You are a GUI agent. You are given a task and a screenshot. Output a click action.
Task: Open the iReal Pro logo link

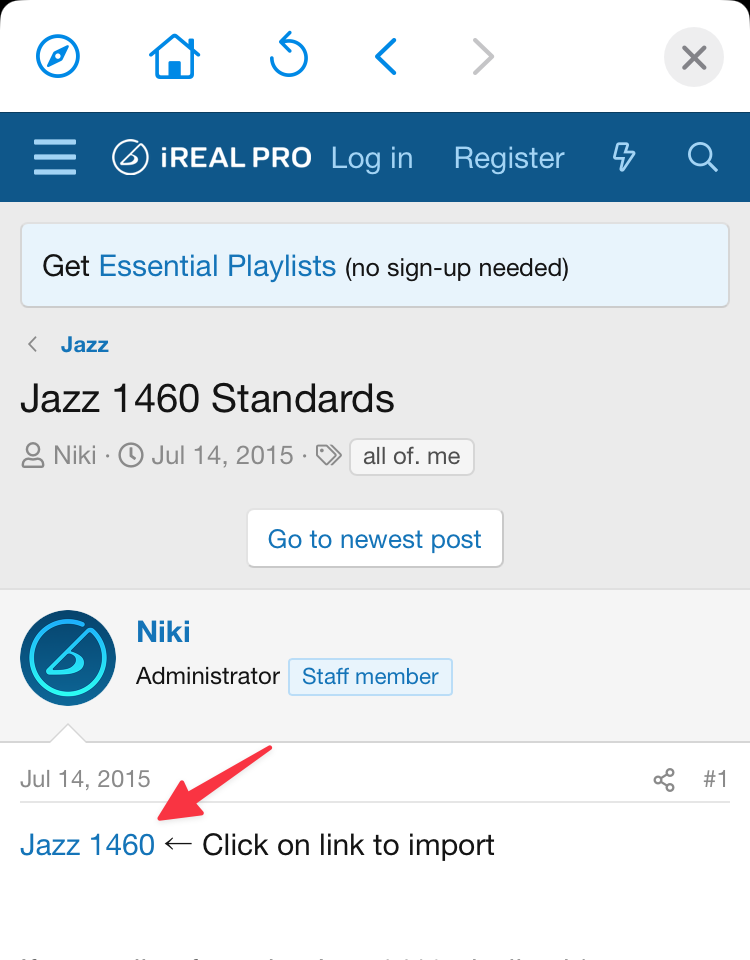click(211, 157)
